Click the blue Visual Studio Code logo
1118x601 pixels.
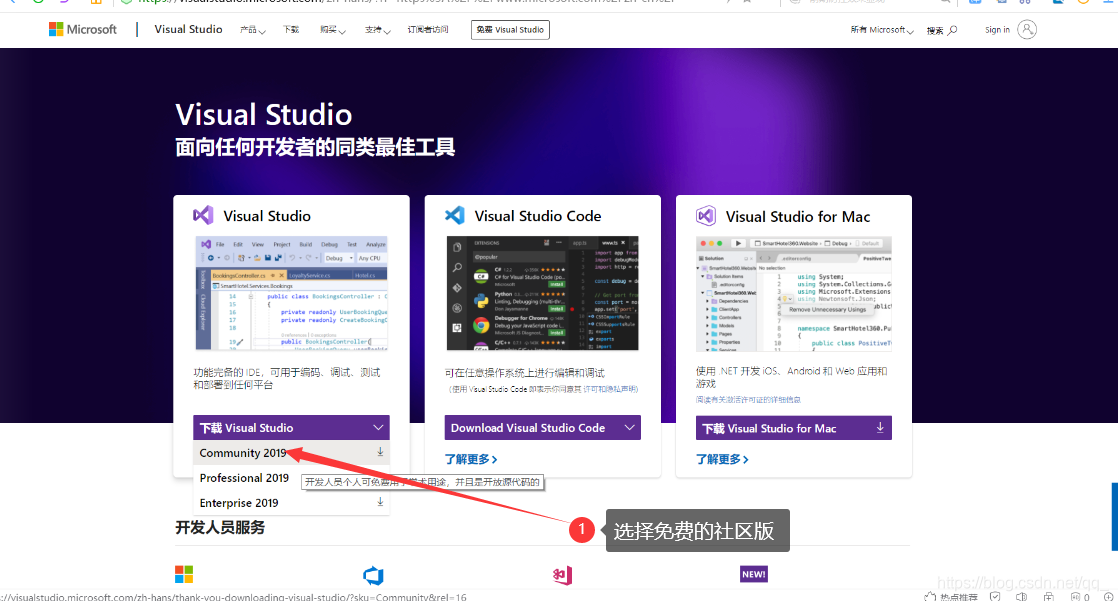click(455, 215)
